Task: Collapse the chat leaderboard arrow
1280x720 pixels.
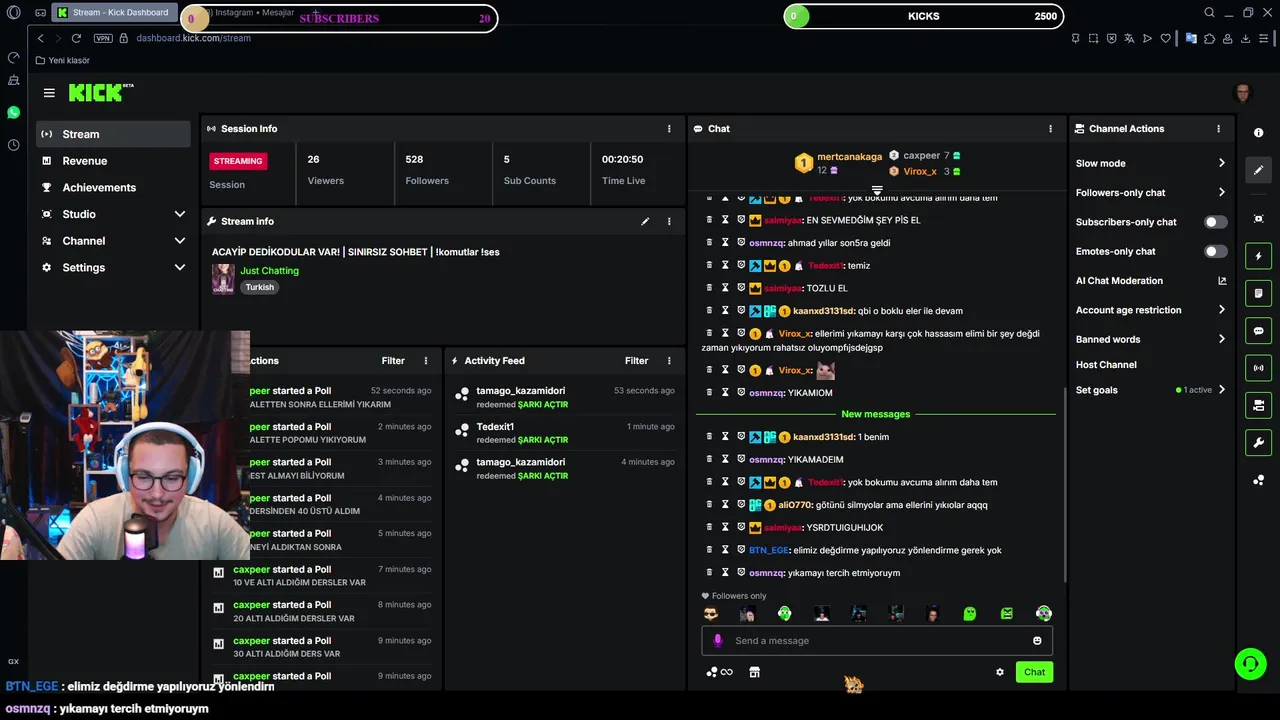Action: click(877, 189)
